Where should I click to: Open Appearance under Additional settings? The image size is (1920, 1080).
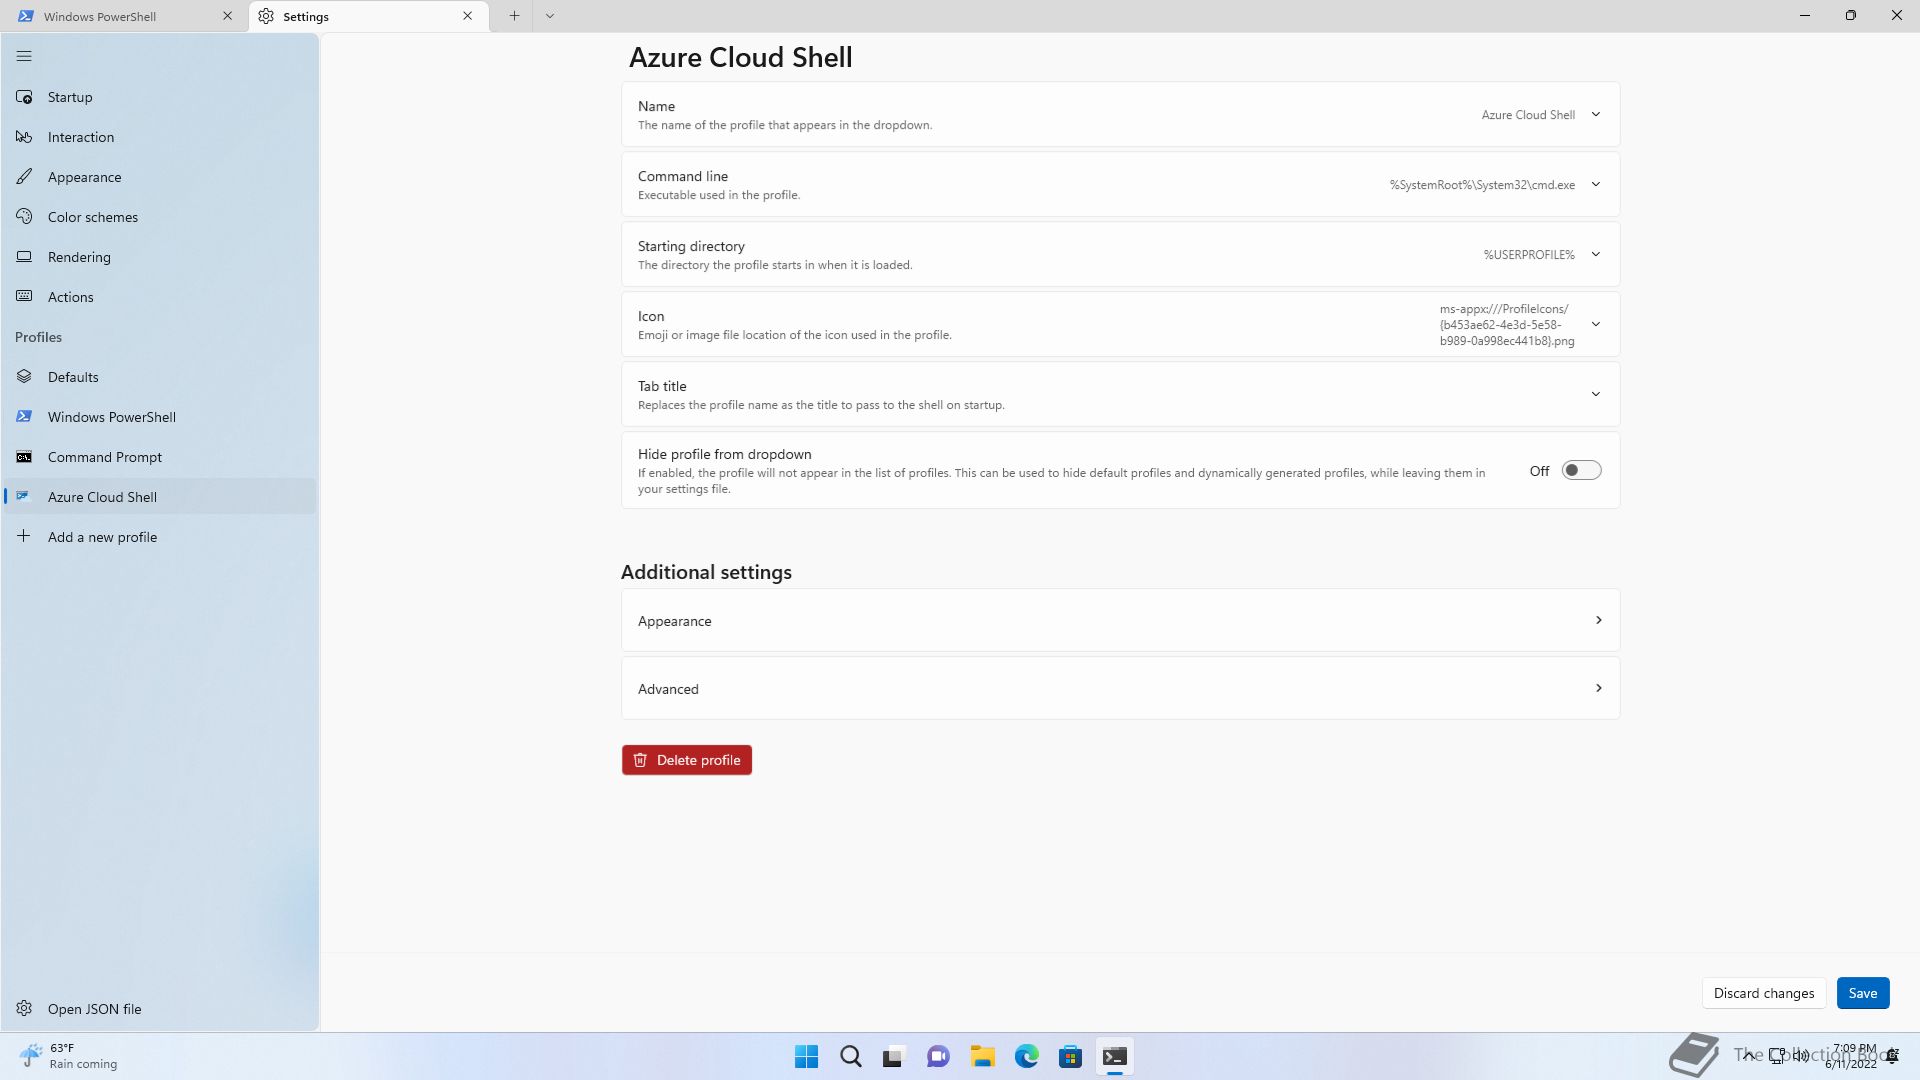point(1120,621)
